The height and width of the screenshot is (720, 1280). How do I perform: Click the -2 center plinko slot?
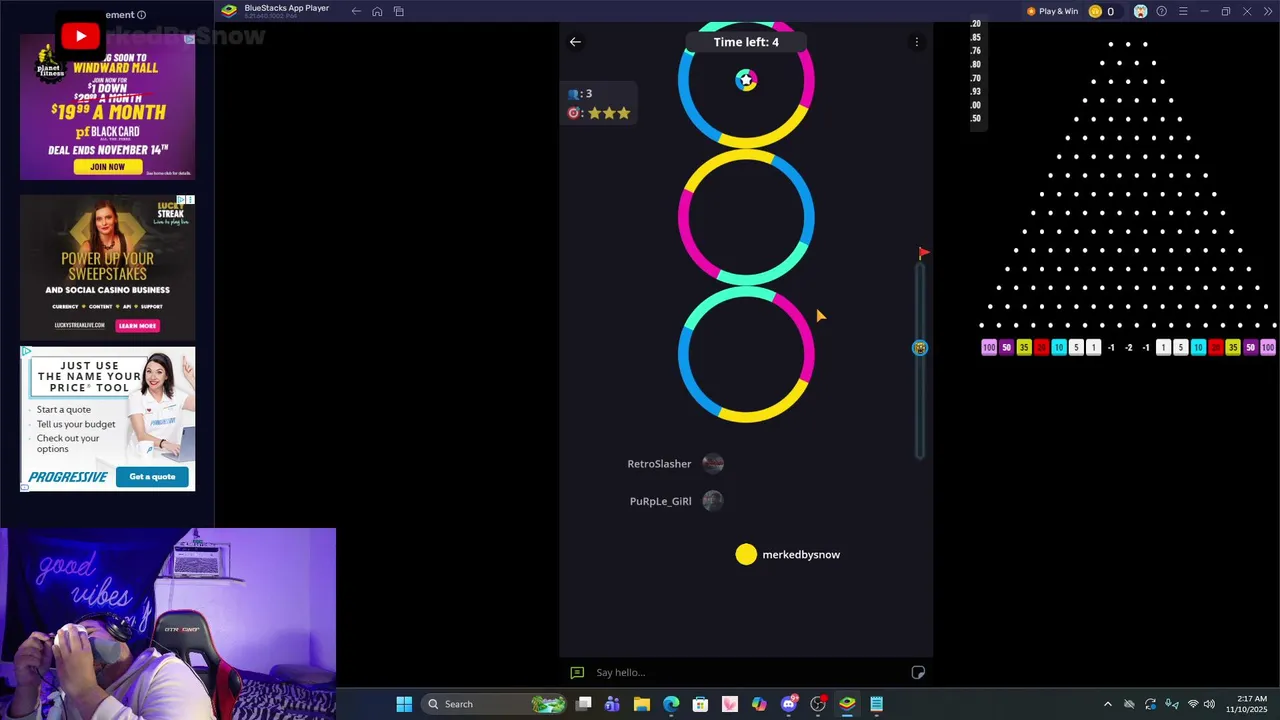pyautogui.click(x=1128, y=348)
